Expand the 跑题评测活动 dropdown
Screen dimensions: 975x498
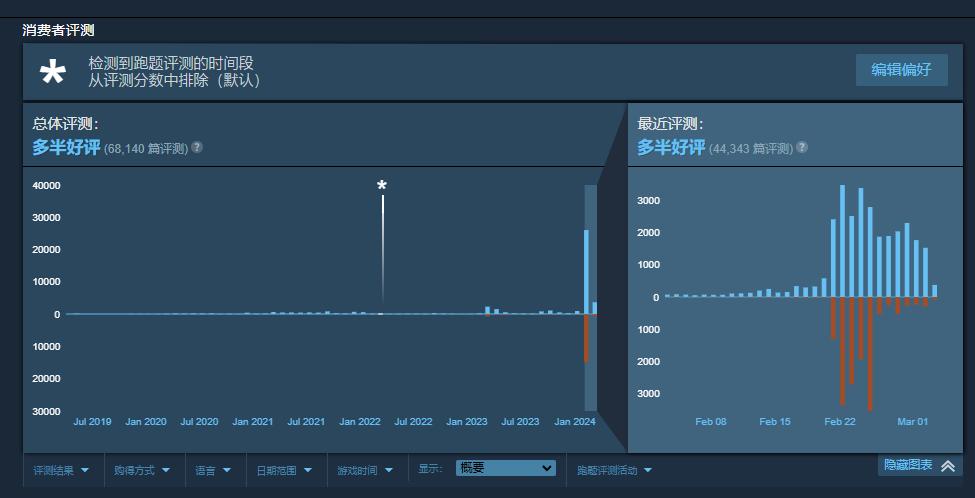point(614,469)
